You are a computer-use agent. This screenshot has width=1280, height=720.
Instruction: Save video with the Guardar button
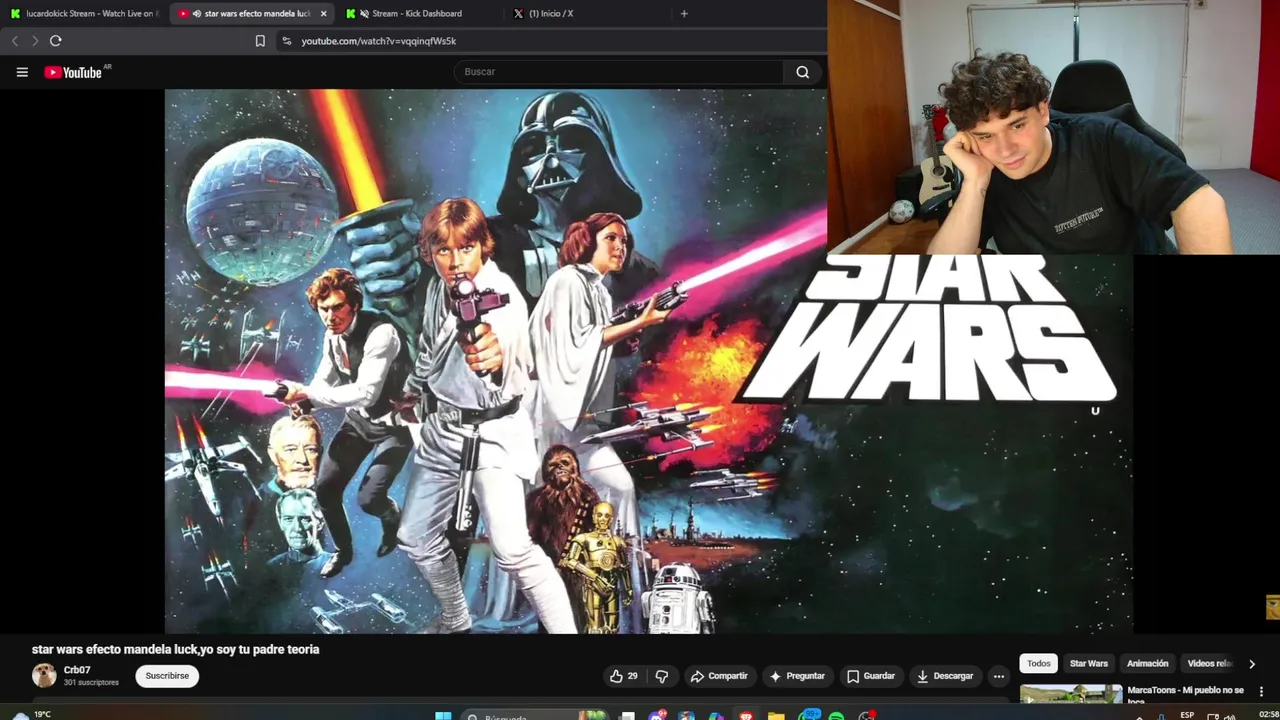[x=871, y=676]
